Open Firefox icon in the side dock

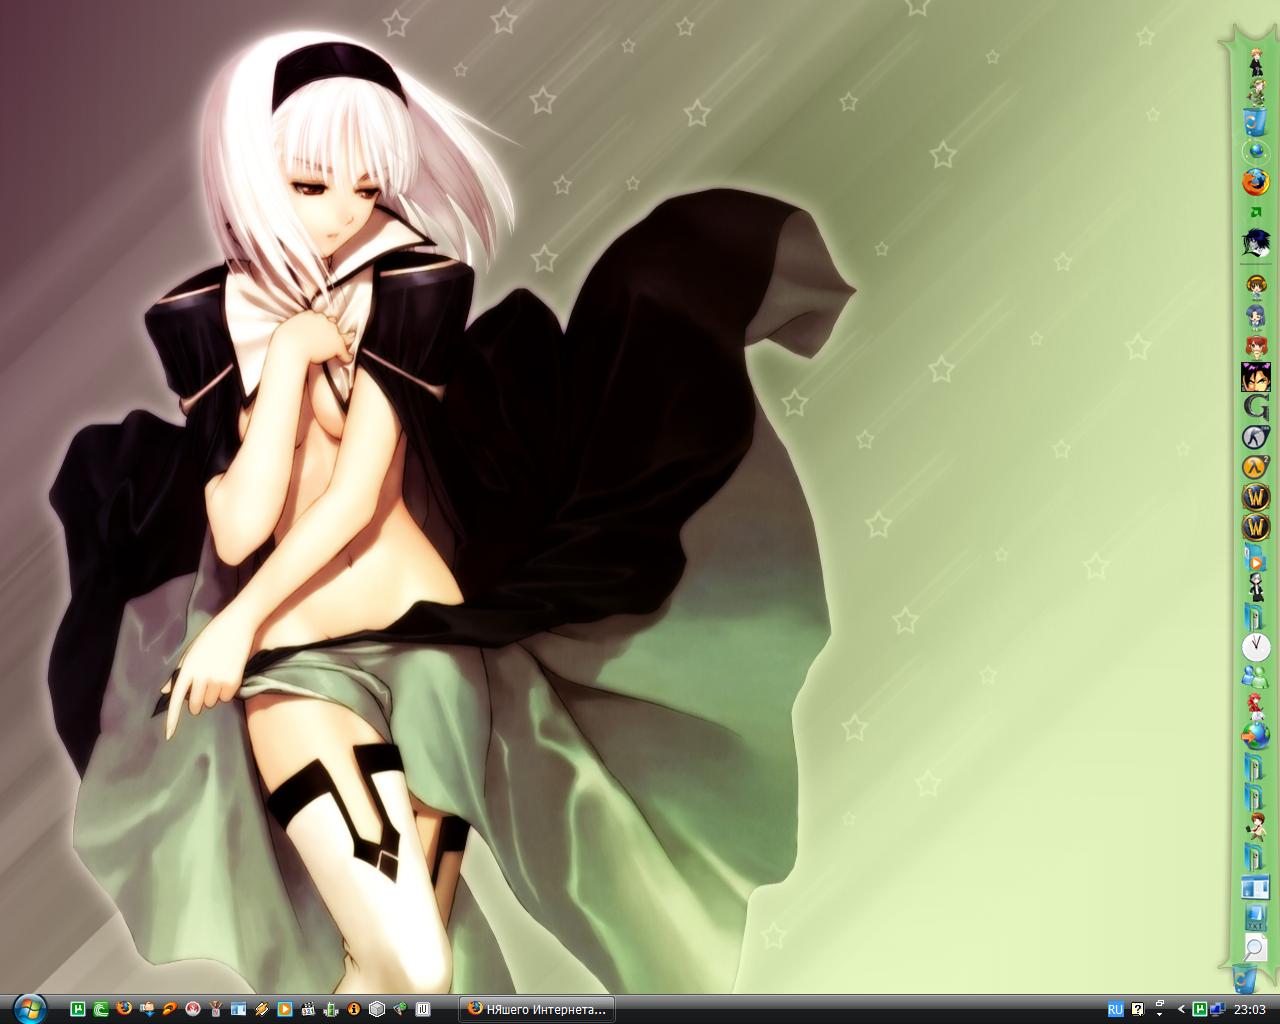coord(1256,182)
